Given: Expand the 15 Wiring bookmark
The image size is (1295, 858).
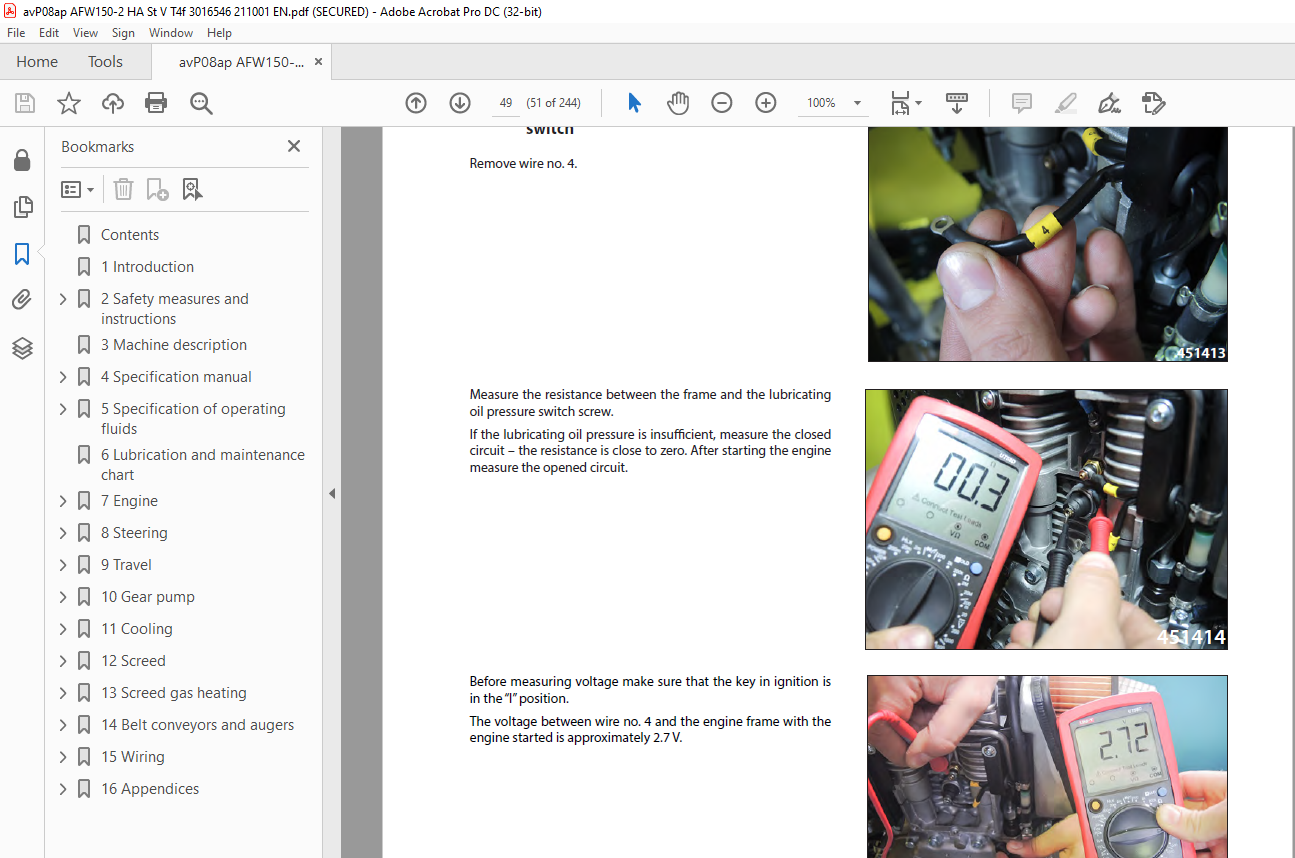Looking at the screenshot, I should [x=64, y=757].
